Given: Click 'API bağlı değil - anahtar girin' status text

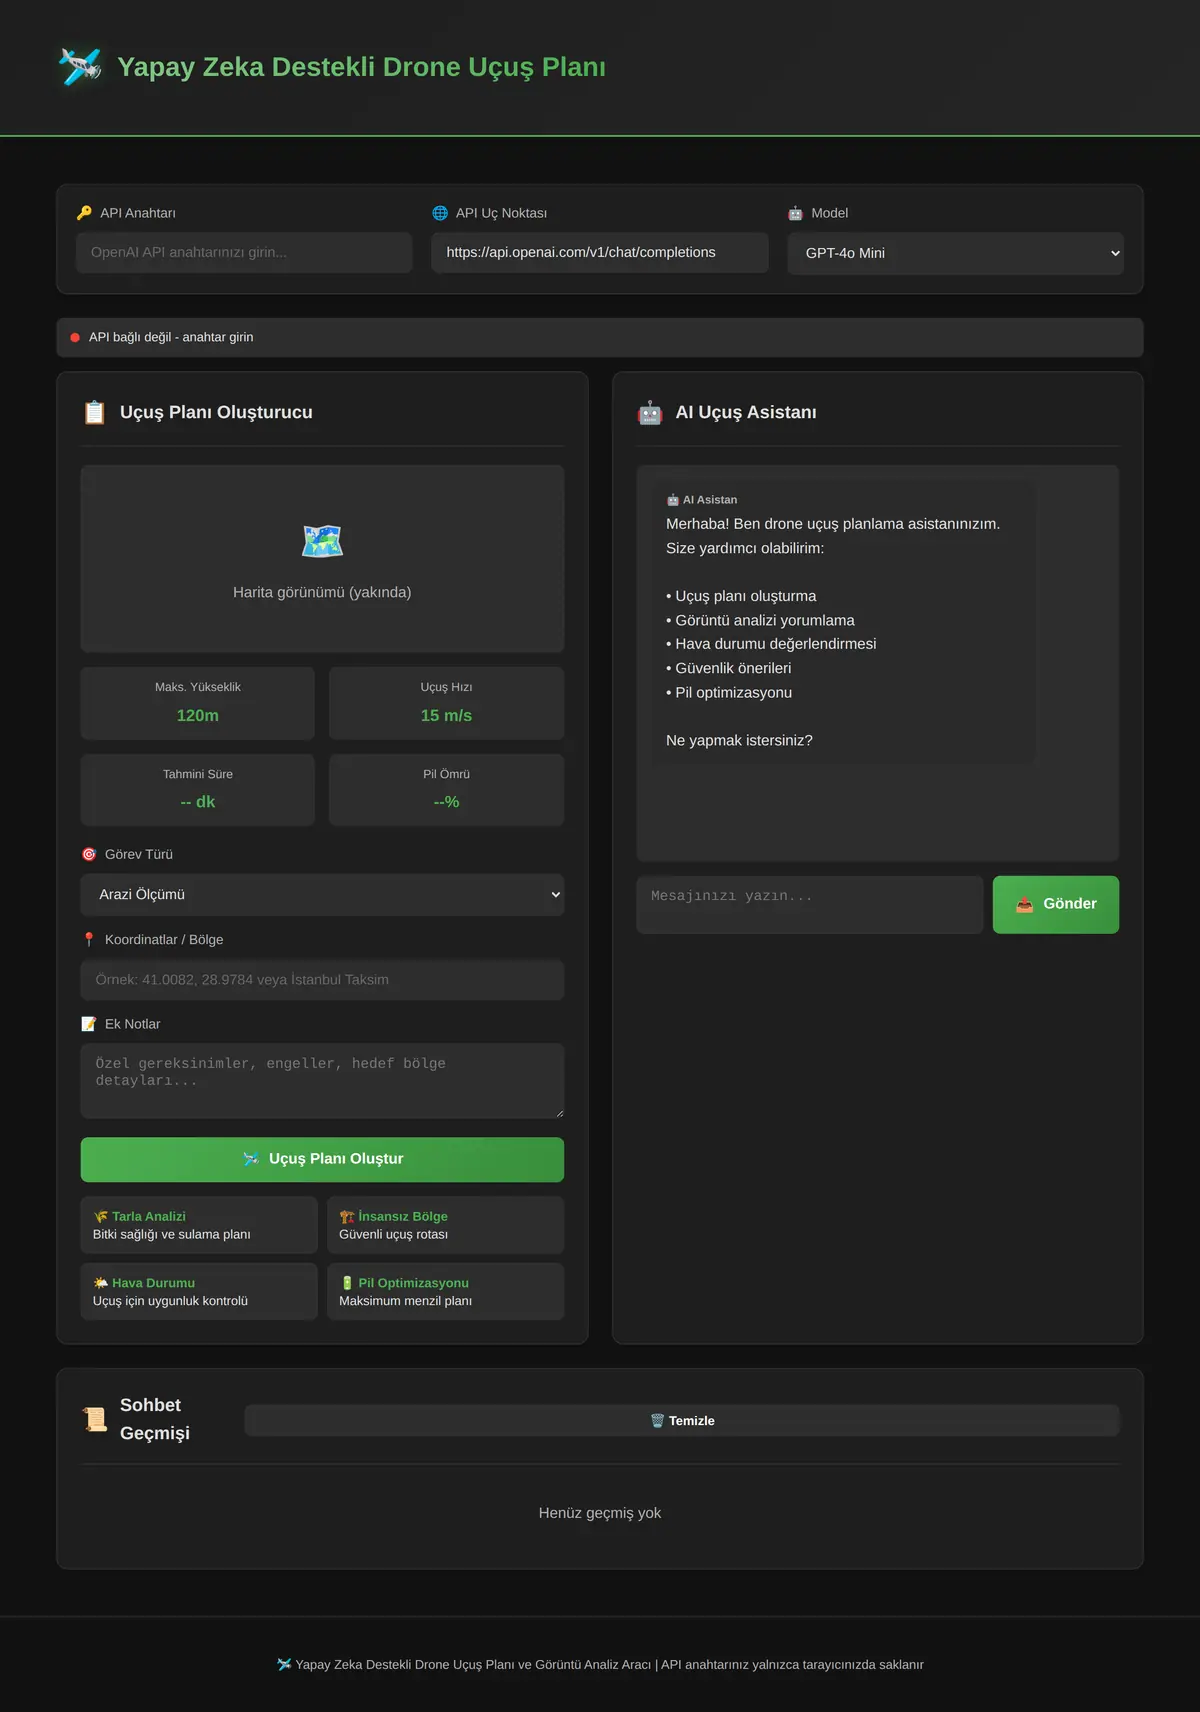Looking at the screenshot, I should [x=171, y=338].
